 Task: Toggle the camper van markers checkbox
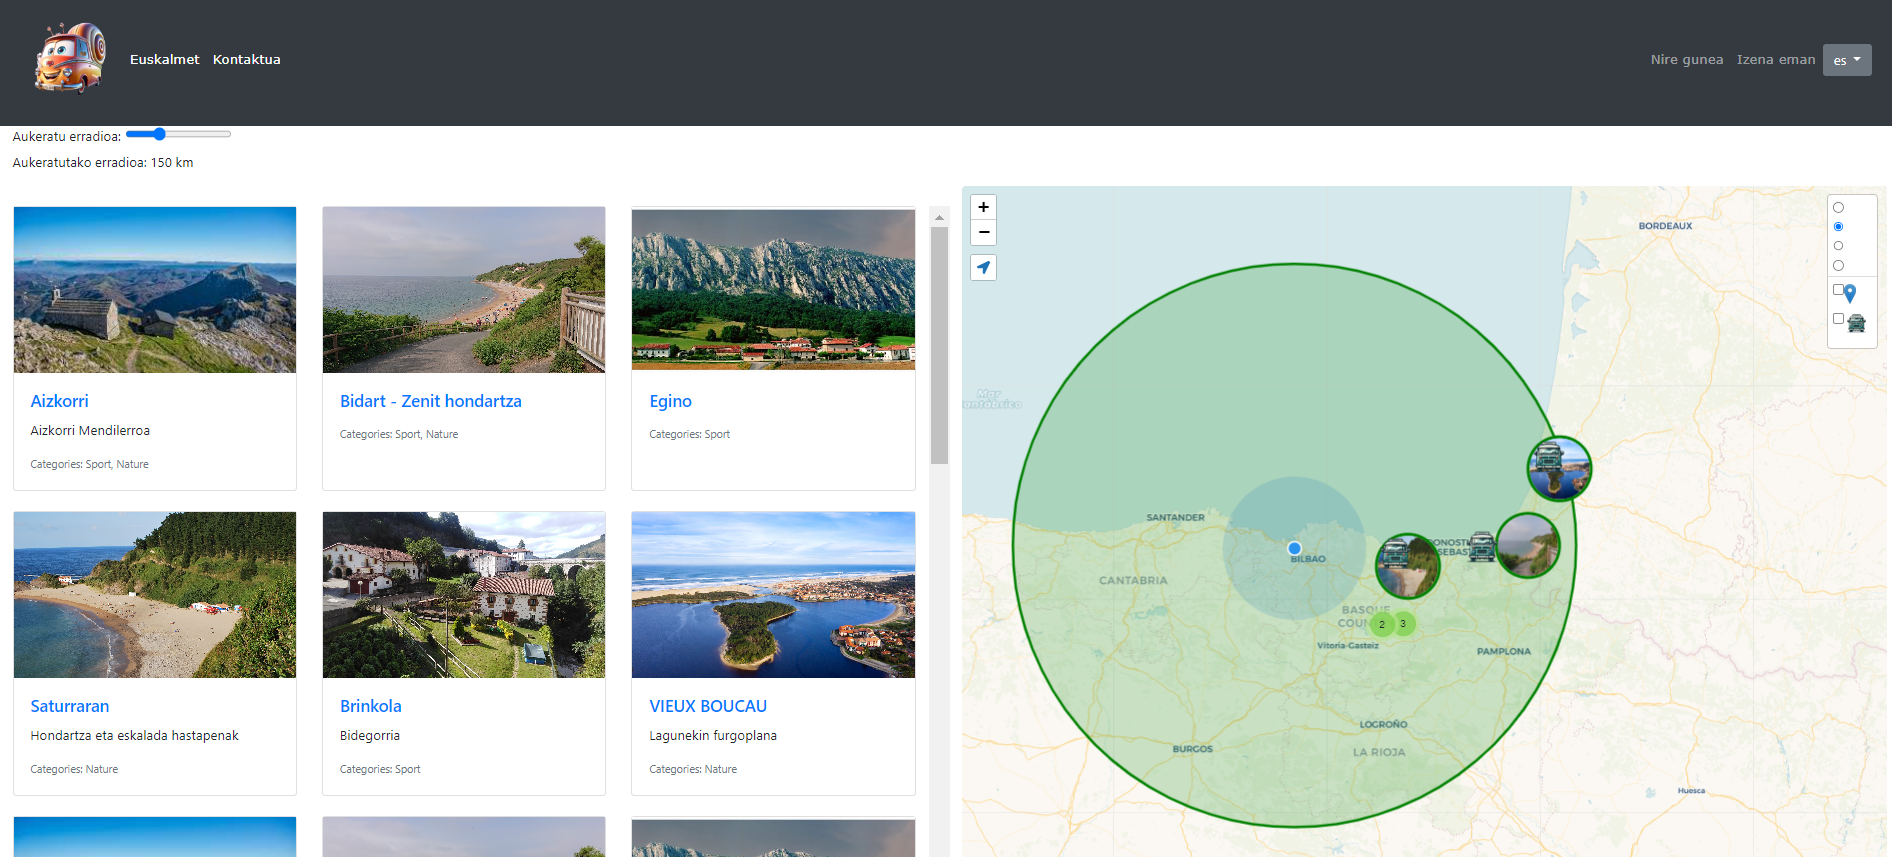coord(1838,319)
